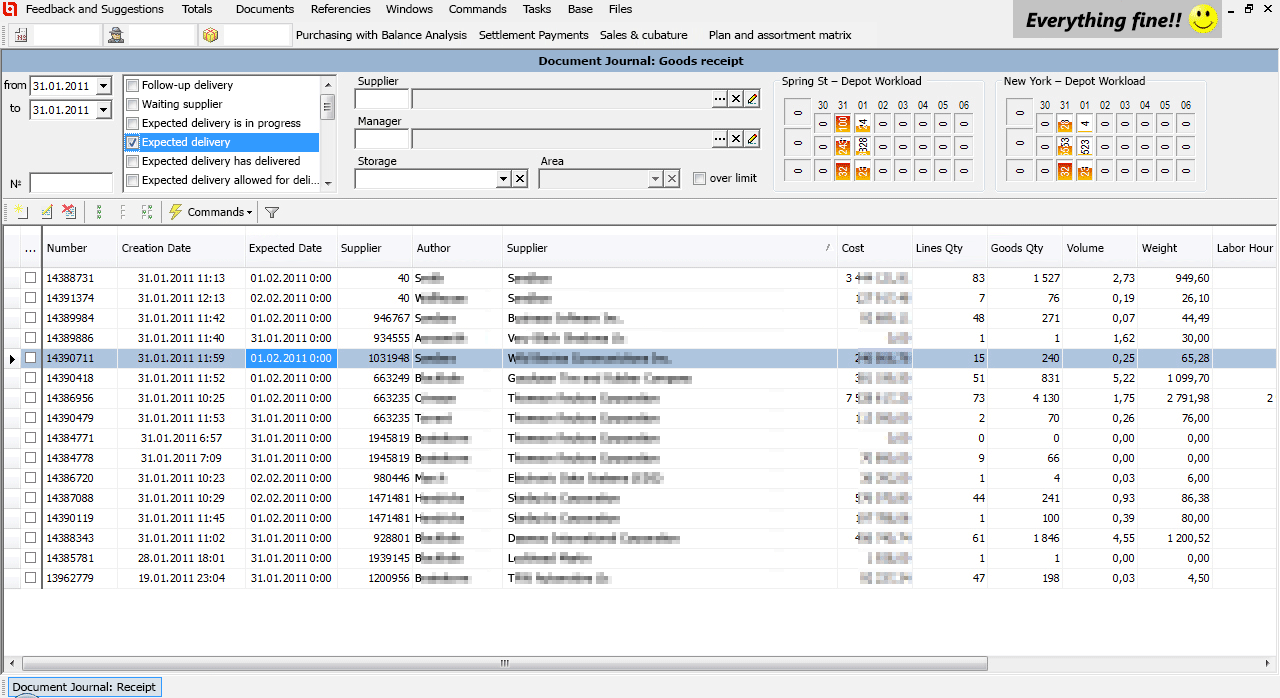Screen dimensions: 1280x698
Task: Check Expected delivery allowed for delivery
Action: pos(132,180)
